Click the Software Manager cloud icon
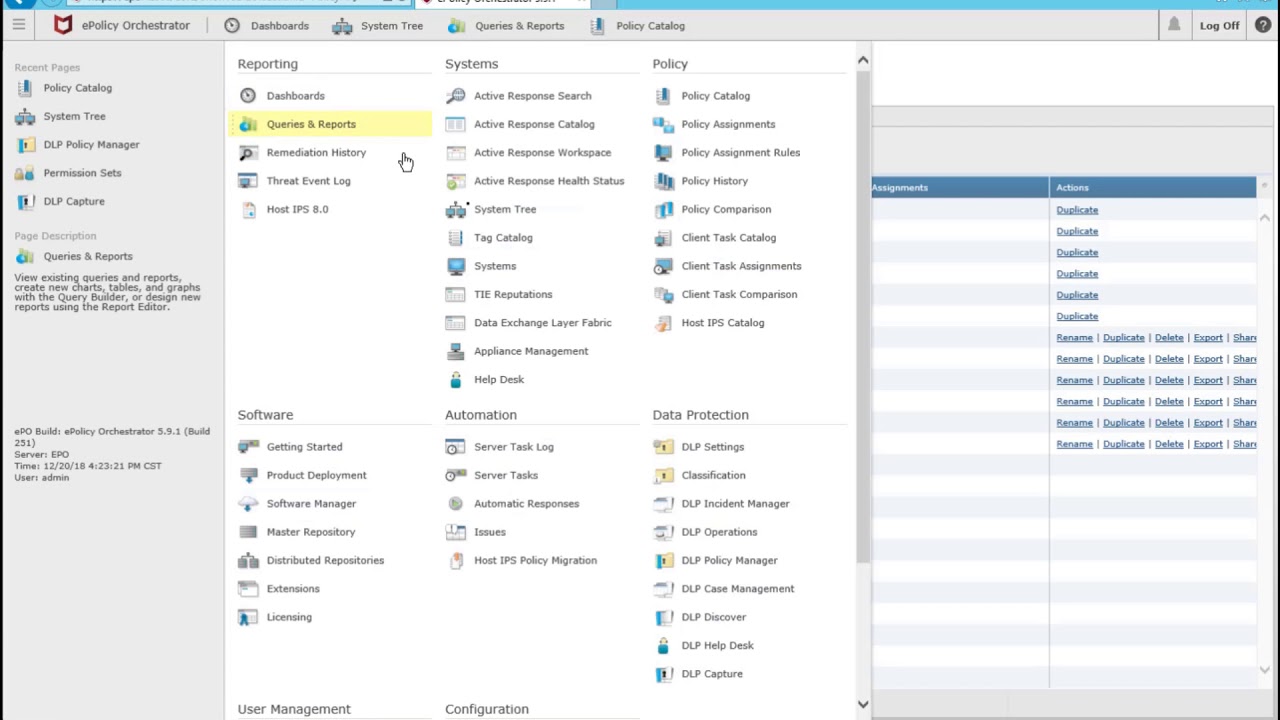 click(x=248, y=504)
